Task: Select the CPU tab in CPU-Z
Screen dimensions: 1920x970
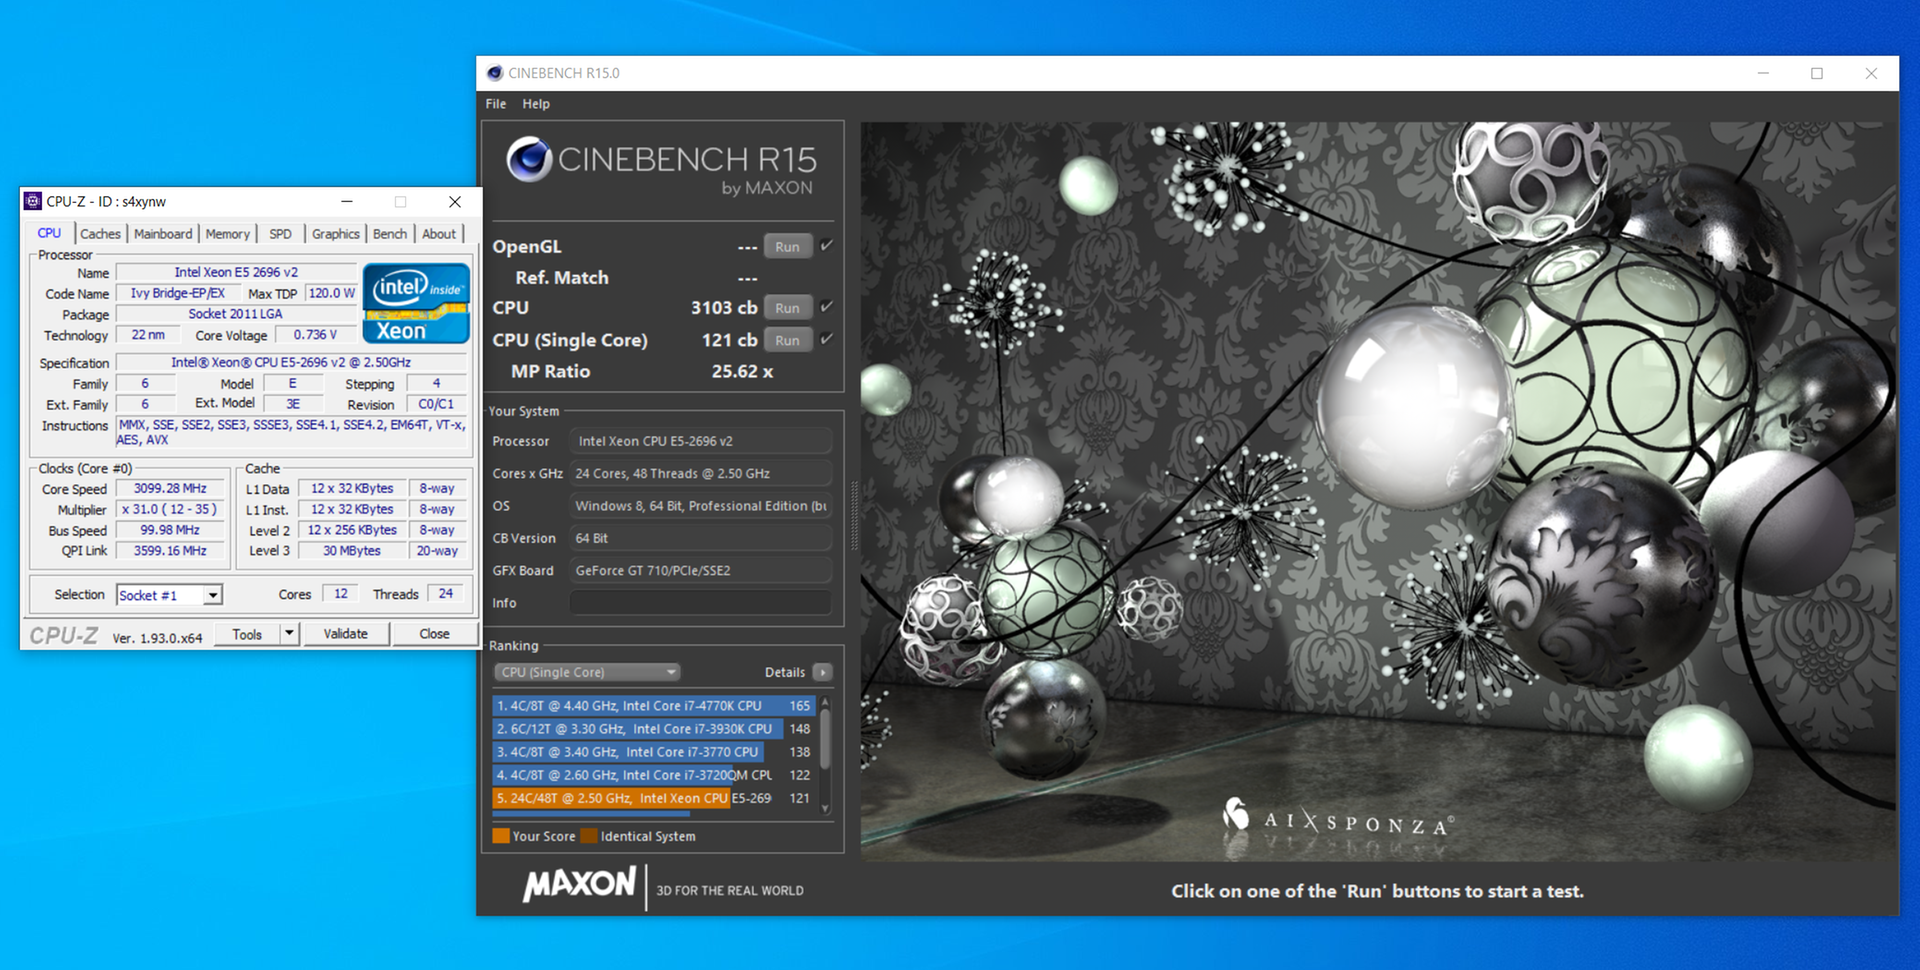Action: (x=49, y=233)
